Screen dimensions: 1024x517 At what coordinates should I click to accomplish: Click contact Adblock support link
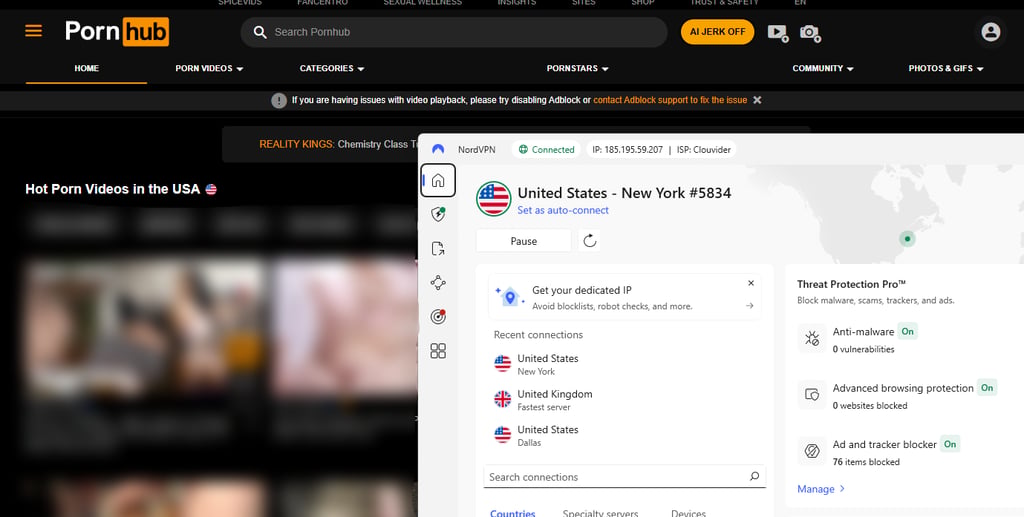point(670,100)
